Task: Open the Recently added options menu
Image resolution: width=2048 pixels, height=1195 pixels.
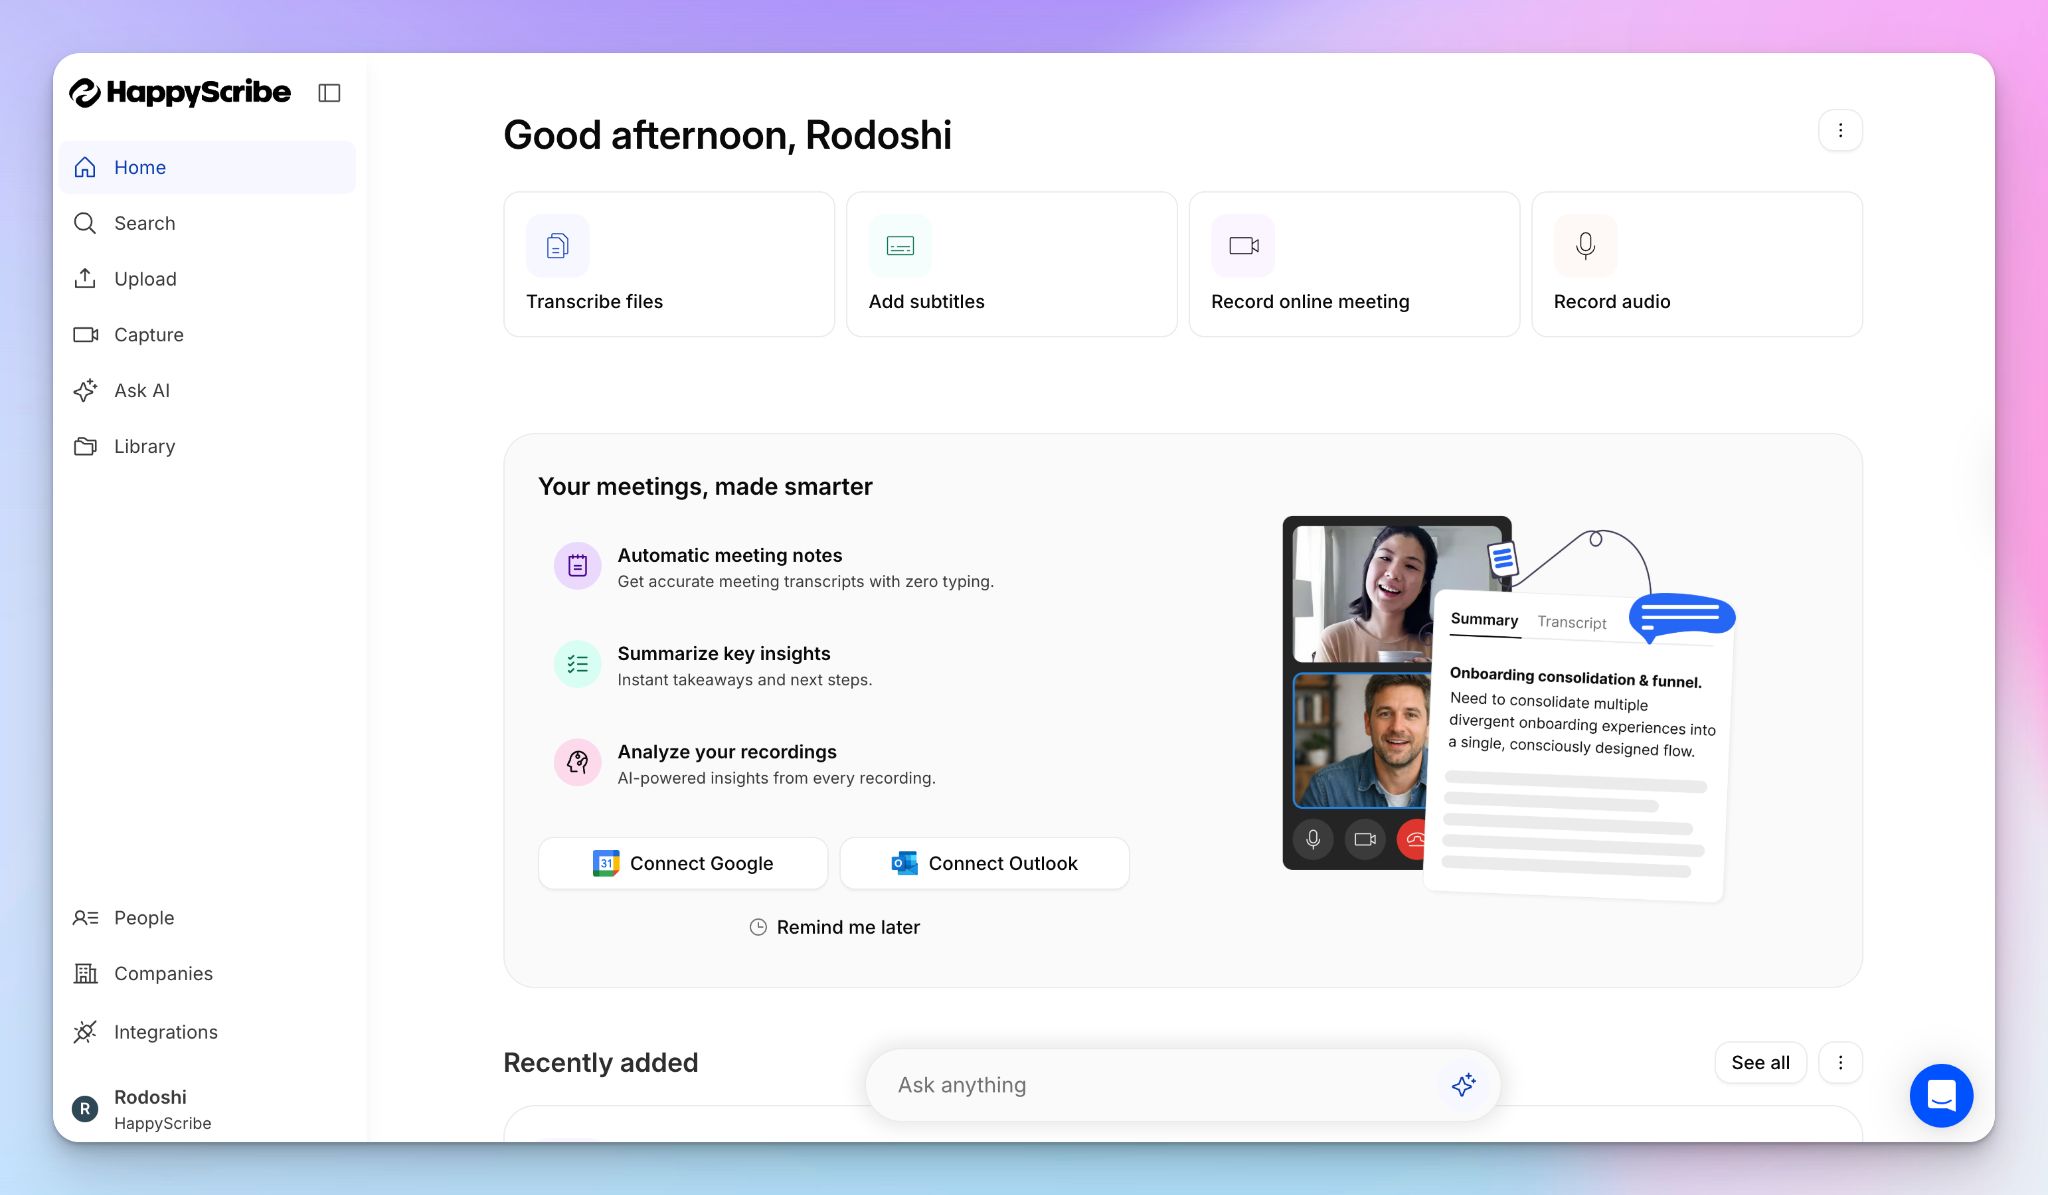Action: (1840, 1062)
